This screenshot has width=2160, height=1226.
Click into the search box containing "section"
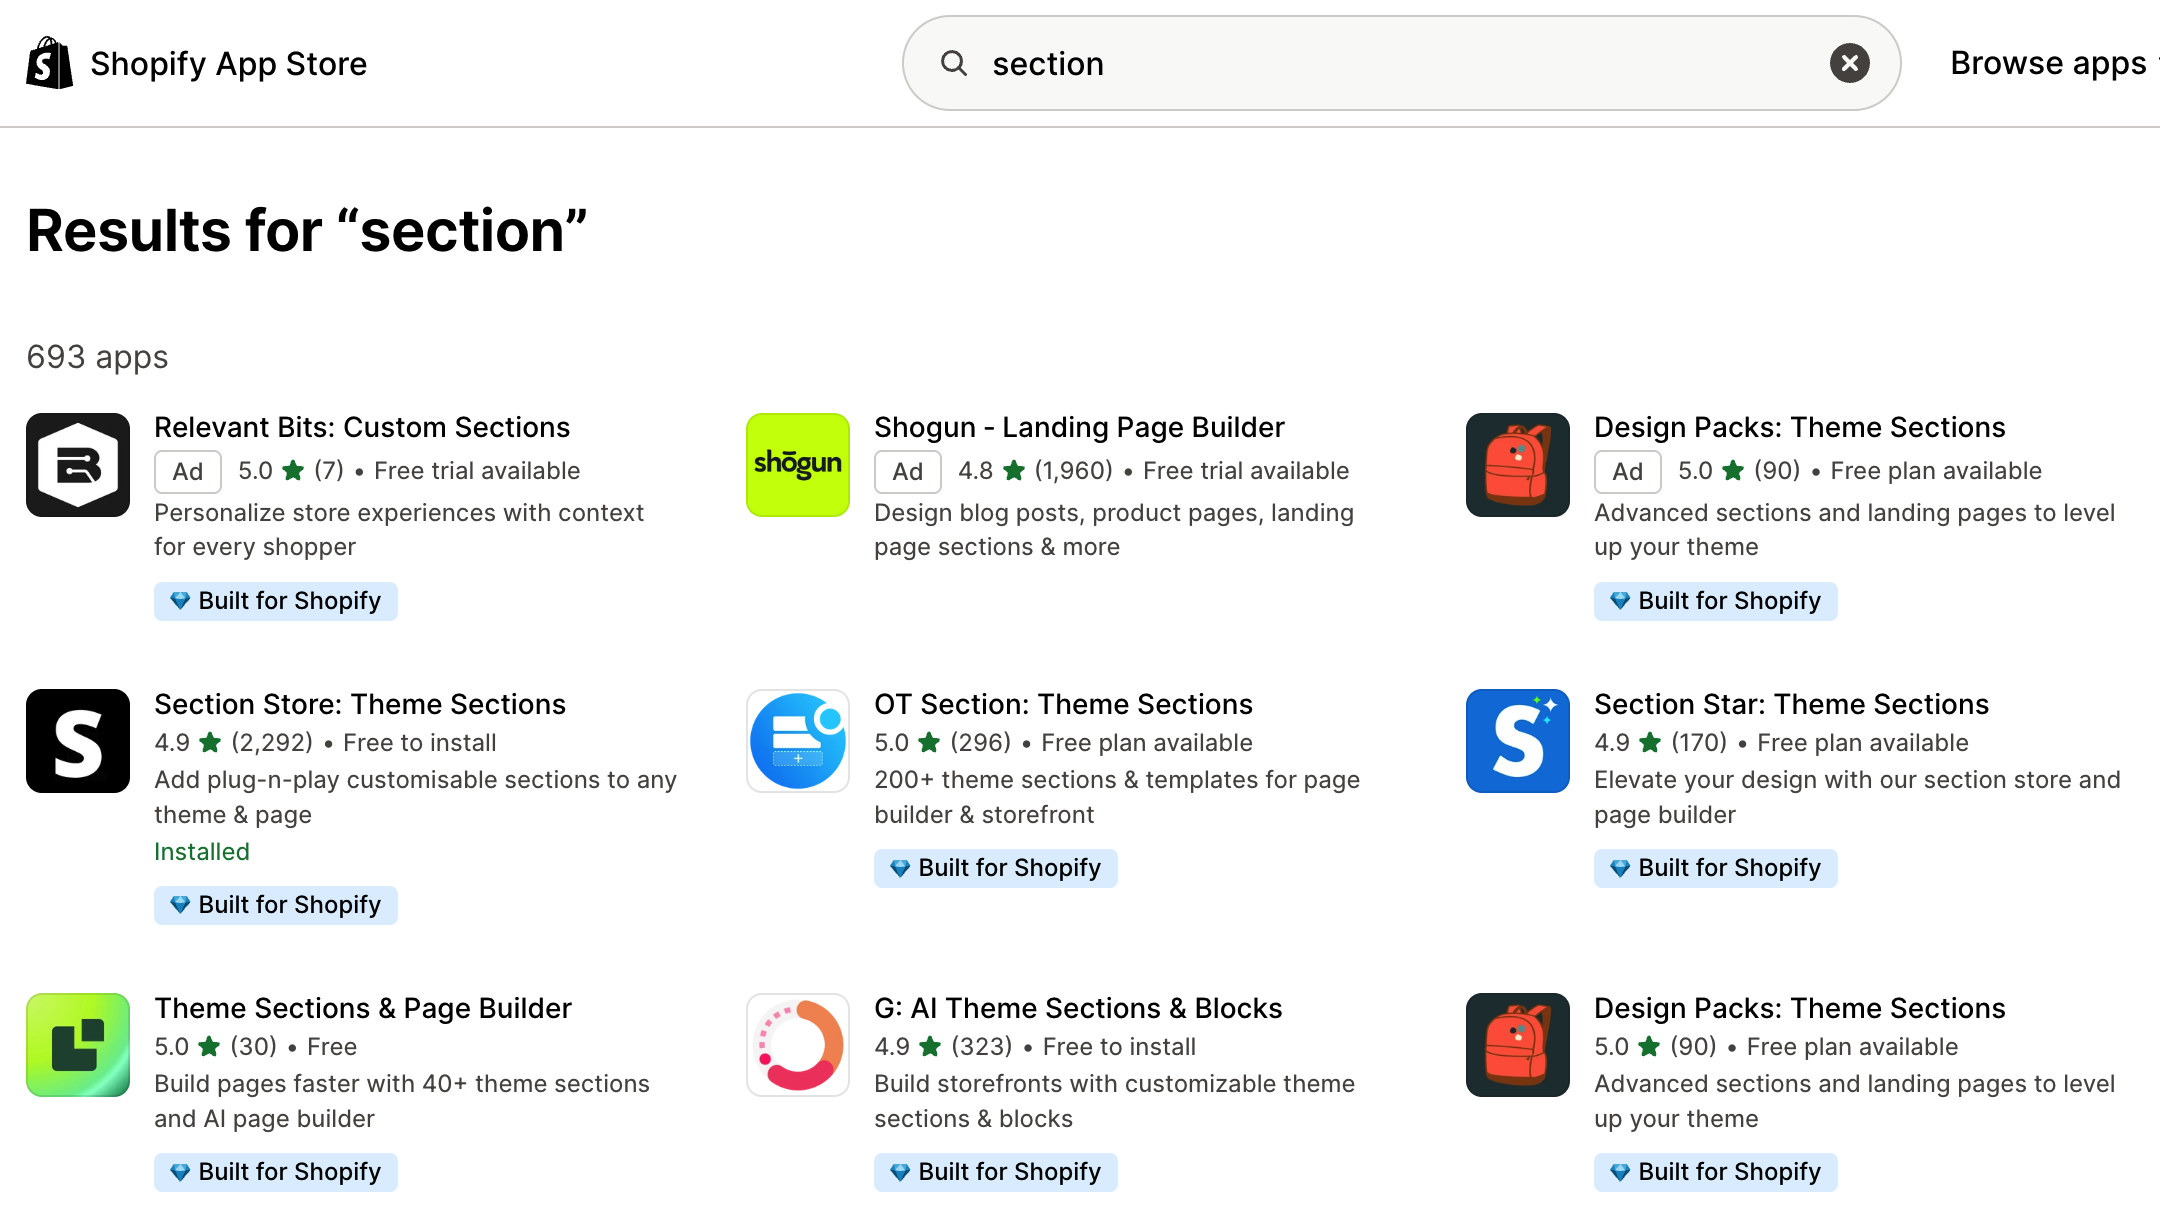point(1400,63)
